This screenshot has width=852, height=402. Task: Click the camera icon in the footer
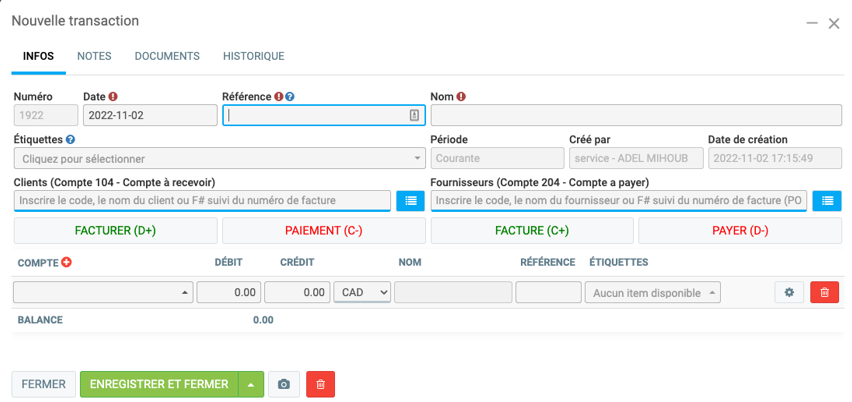pos(284,384)
